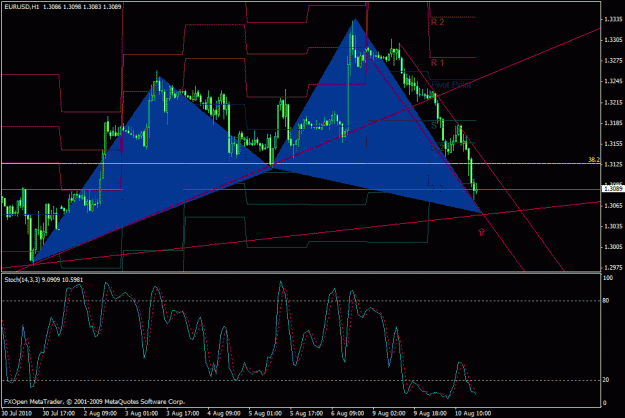Select the red up-arrow marker below the pattern
The width and height of the screenshot is (625, 418).
482,232
